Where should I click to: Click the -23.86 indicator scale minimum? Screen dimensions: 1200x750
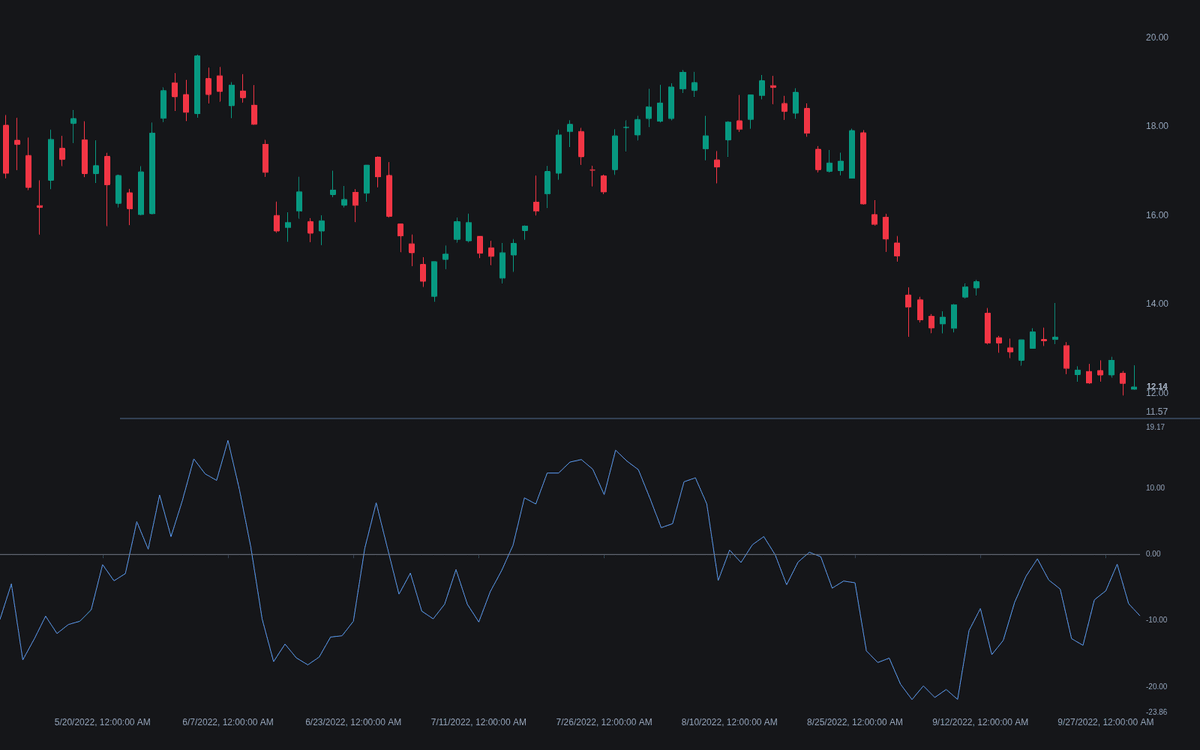pyautogui.click(x=1155, y=712)
